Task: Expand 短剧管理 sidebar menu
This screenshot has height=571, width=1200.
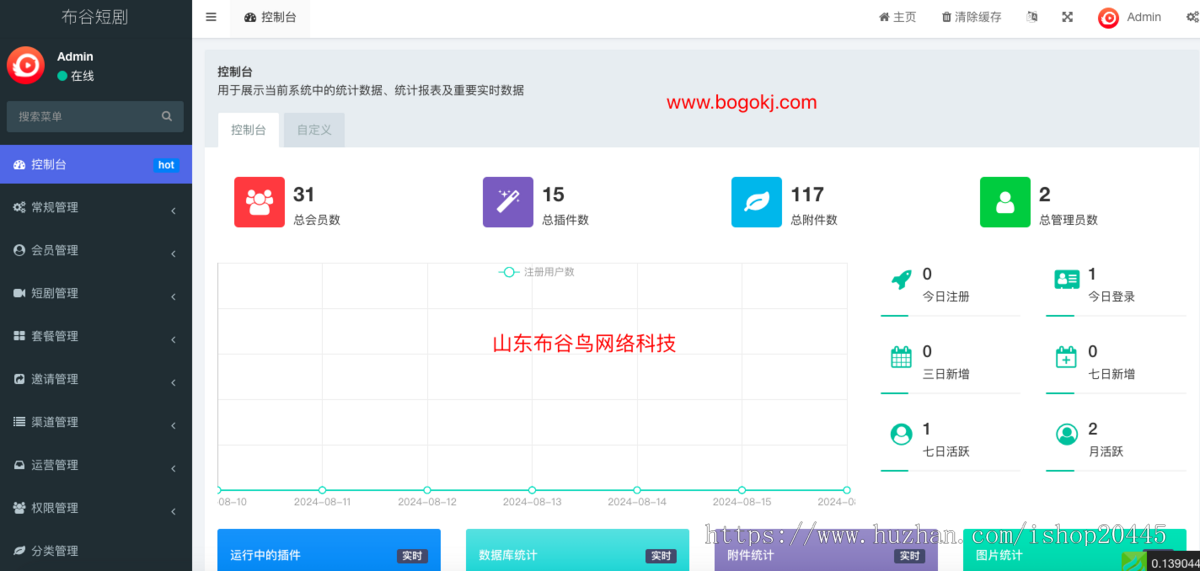Action: point(96,293)
